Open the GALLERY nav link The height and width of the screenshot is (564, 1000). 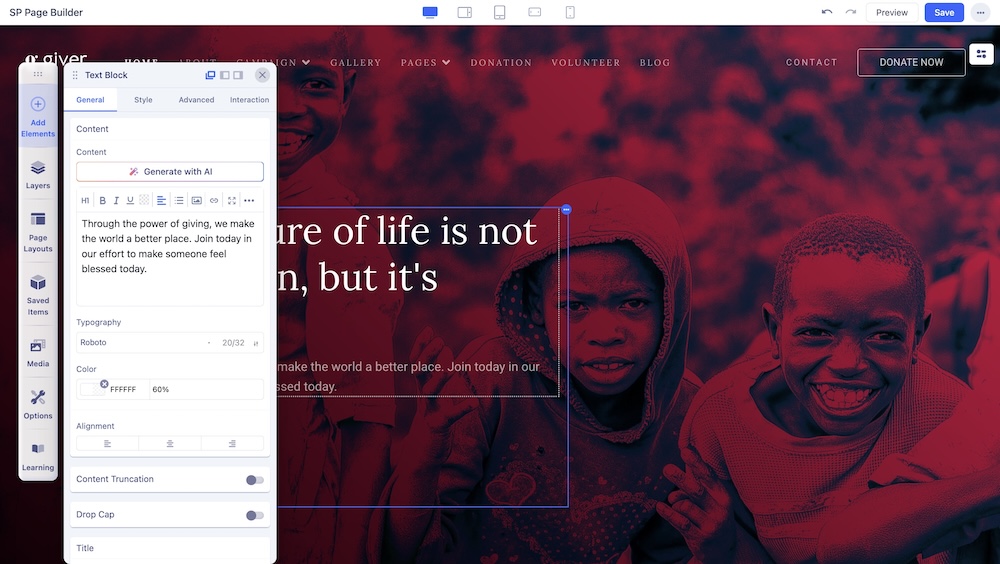click(355, 63)
